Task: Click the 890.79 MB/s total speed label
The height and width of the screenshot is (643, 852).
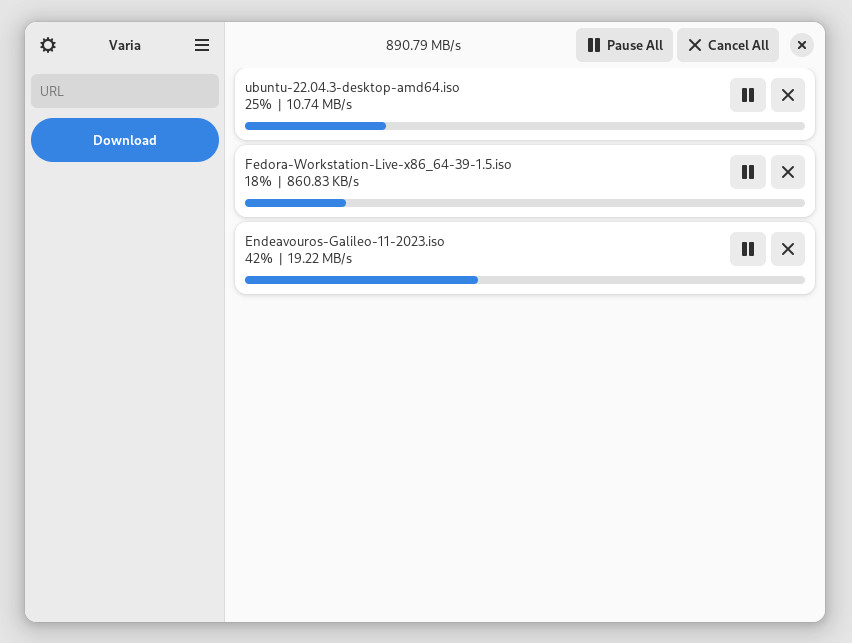Action: [423, 45]
